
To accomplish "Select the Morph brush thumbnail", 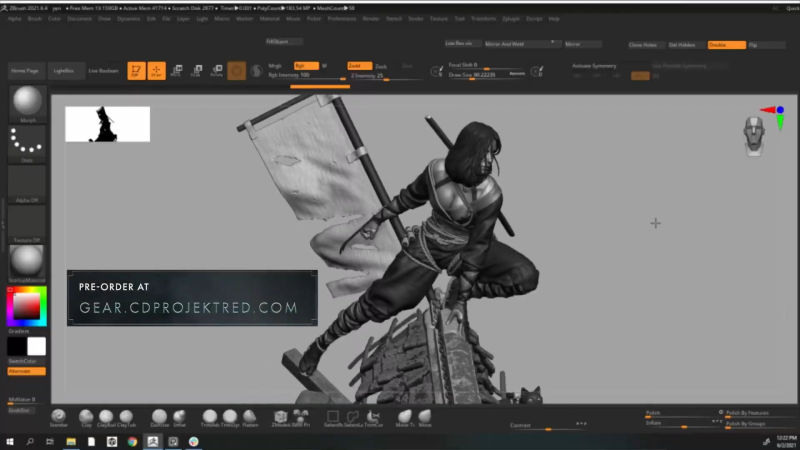I will (x=27, y=104).
